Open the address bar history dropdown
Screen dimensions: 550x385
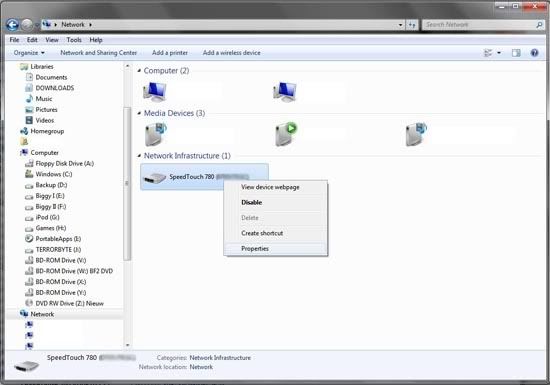pyautogui.click(x=401, y=25)
